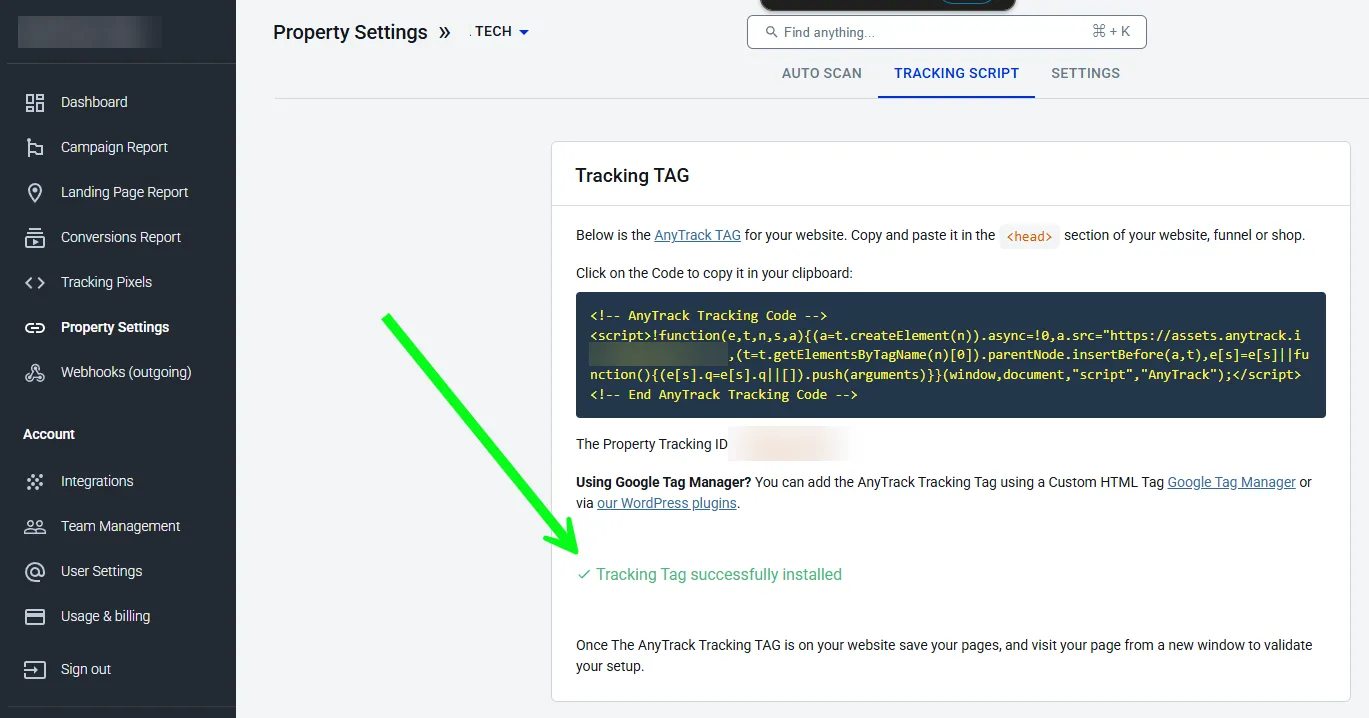Screen dimensions: 1369x718
Task: Open the Google Tag Manager link
Action: [1231, 482]
